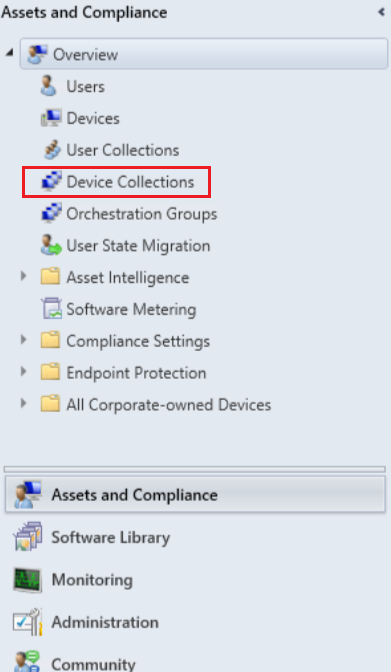The width and height of the screenshot is (391, 672).
Task: Select the User State Migration icon
Action: [51, 245]
